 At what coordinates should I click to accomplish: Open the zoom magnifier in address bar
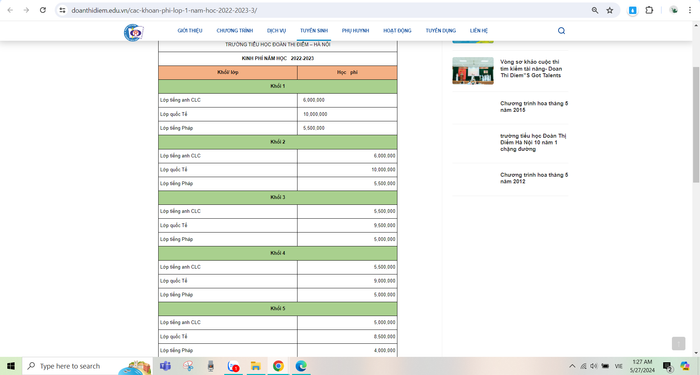595,10
